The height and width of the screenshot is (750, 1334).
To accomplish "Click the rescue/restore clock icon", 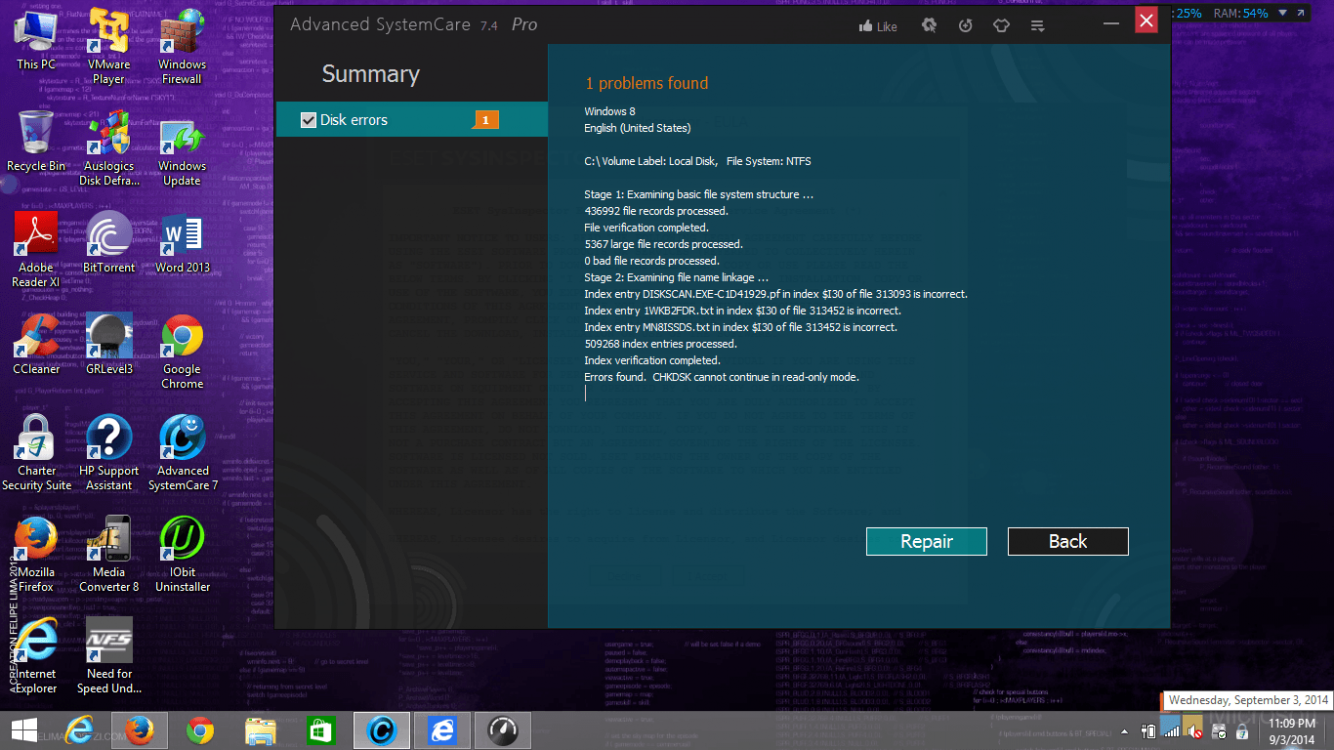I will click(x=965, y=25).
